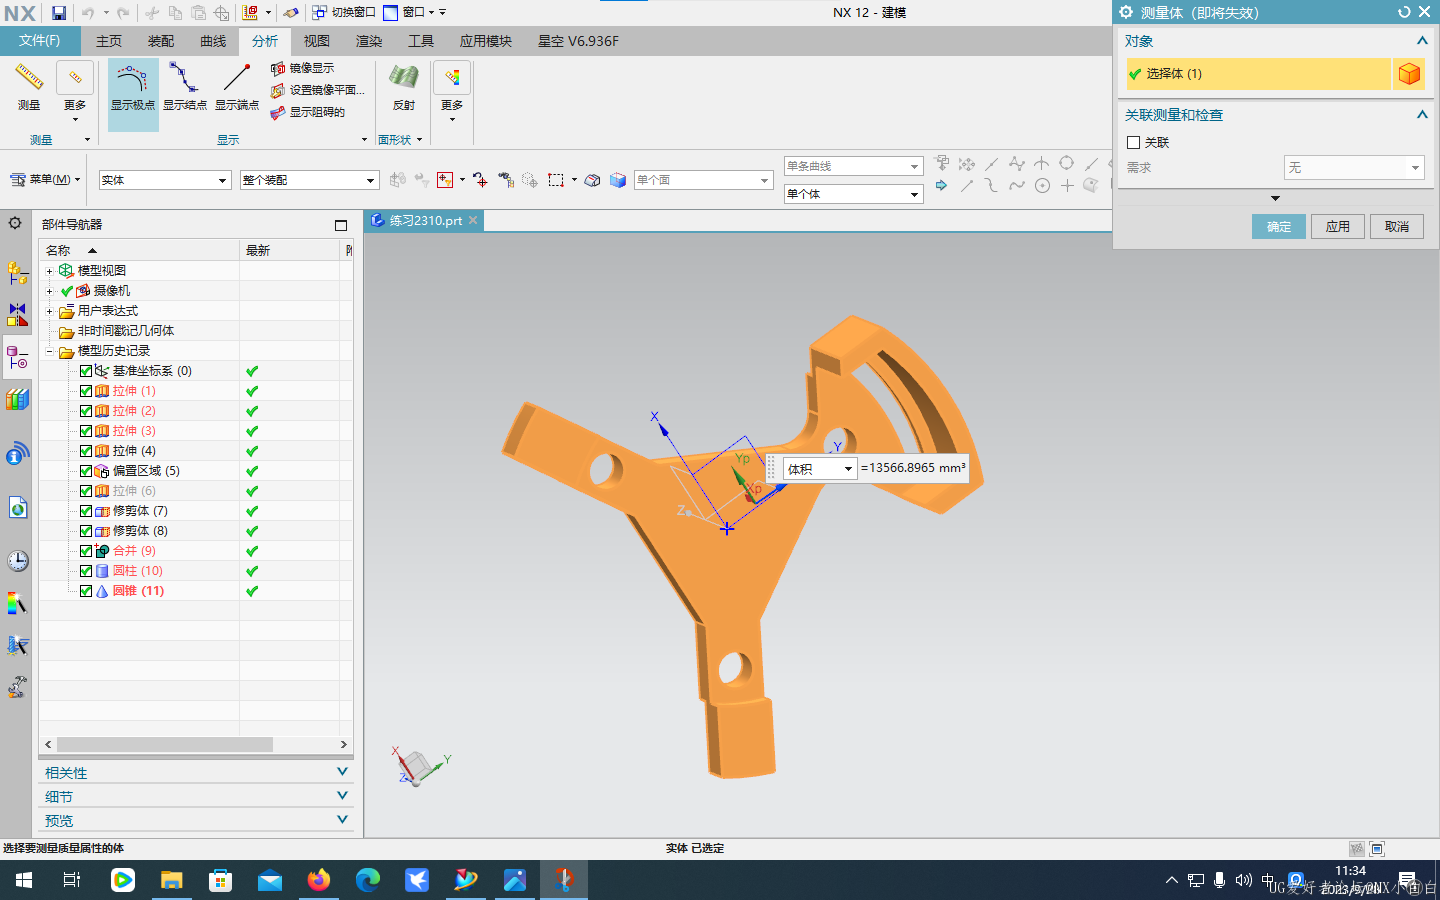Viewport: 1440px width, 900px height.
Task: Open Part Navigator sidebar tab icon
Action: click(x=17, y=358)
